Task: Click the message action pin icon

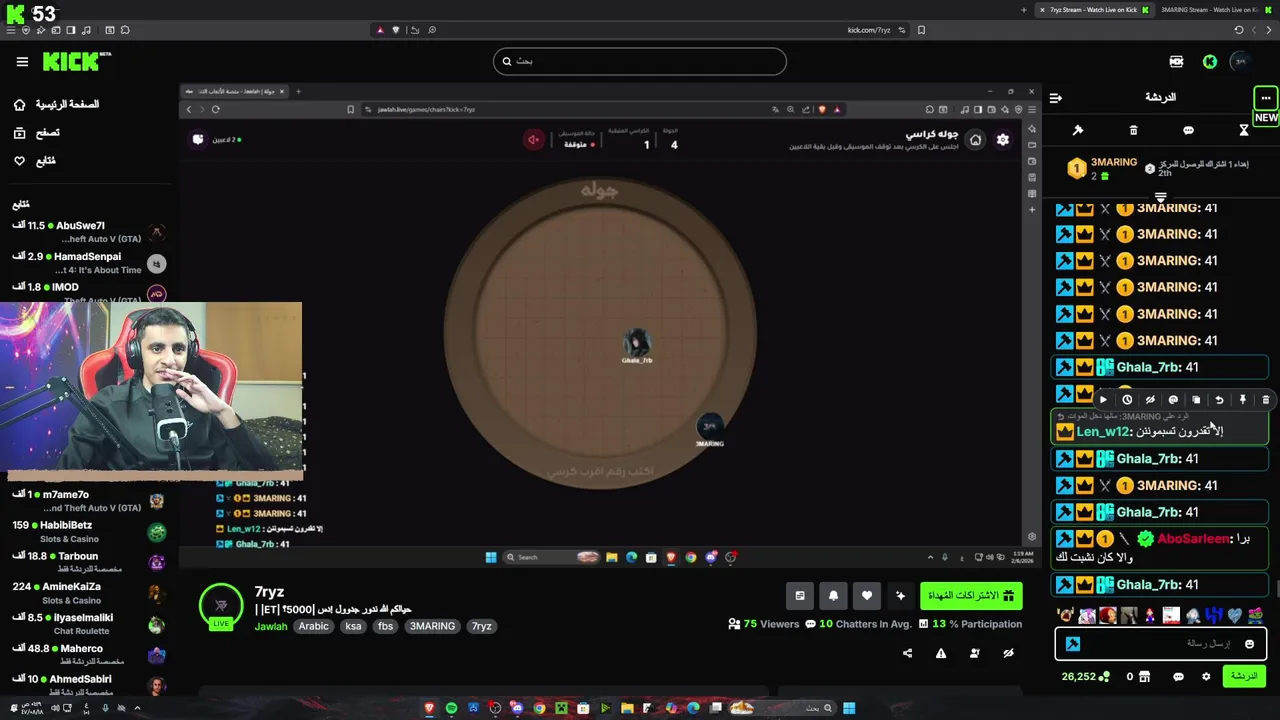Action: (x=1243, y=400)
